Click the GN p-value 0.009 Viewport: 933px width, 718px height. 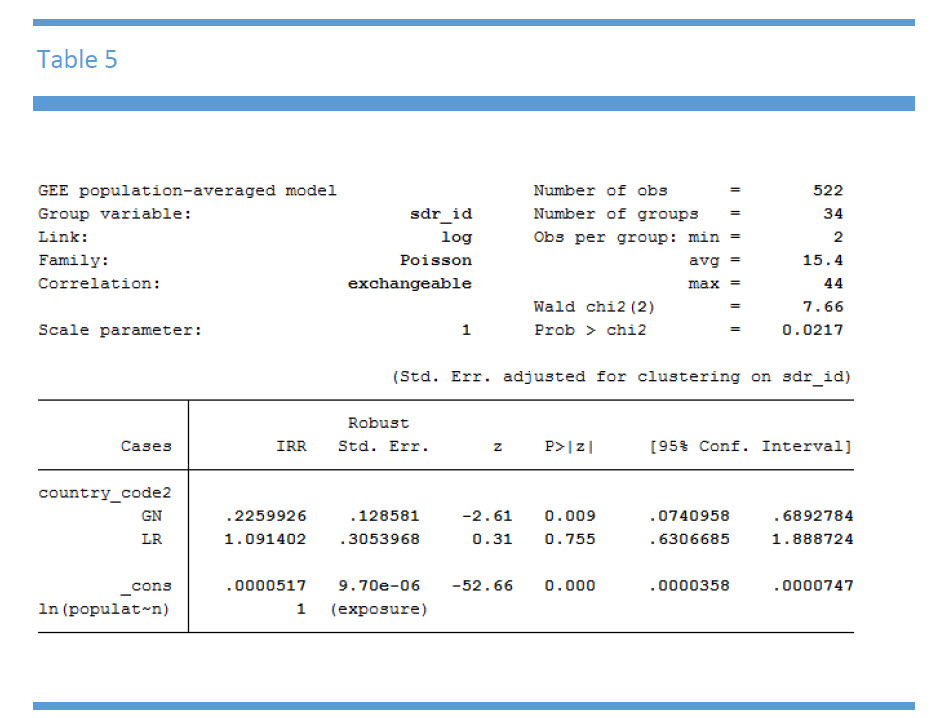(x=569, y=516)
